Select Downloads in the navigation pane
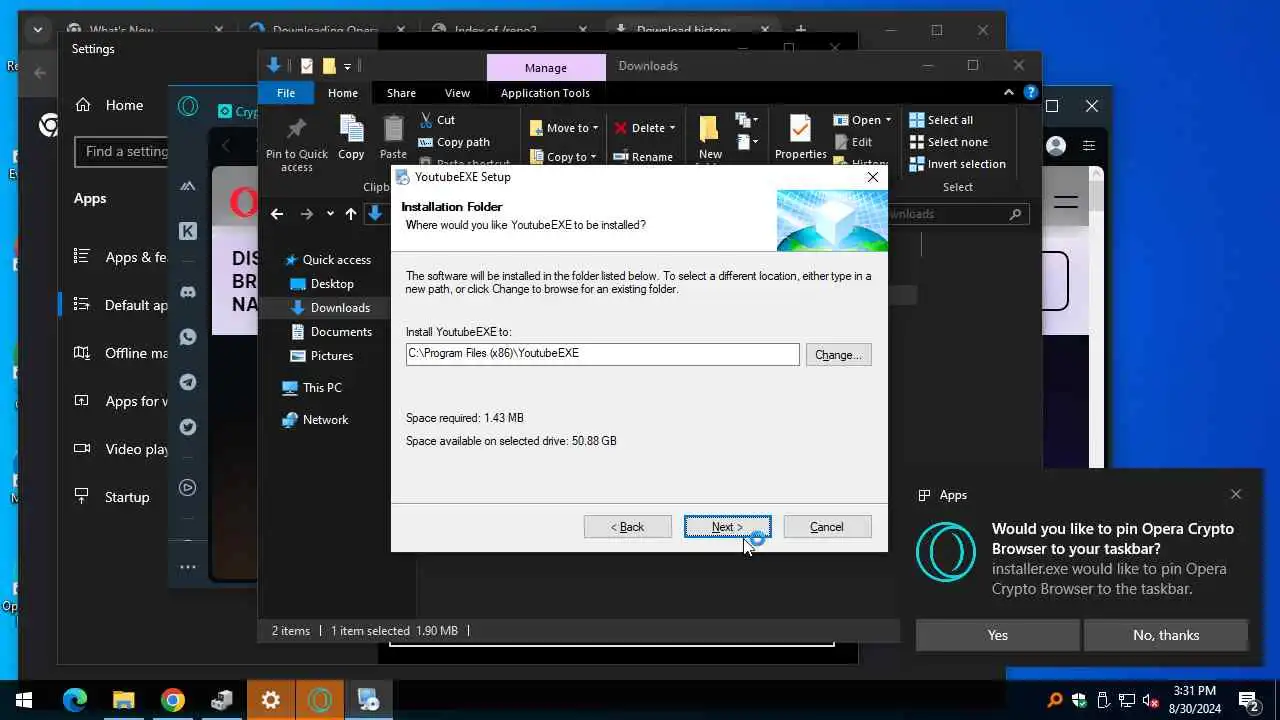 [330, 308]
